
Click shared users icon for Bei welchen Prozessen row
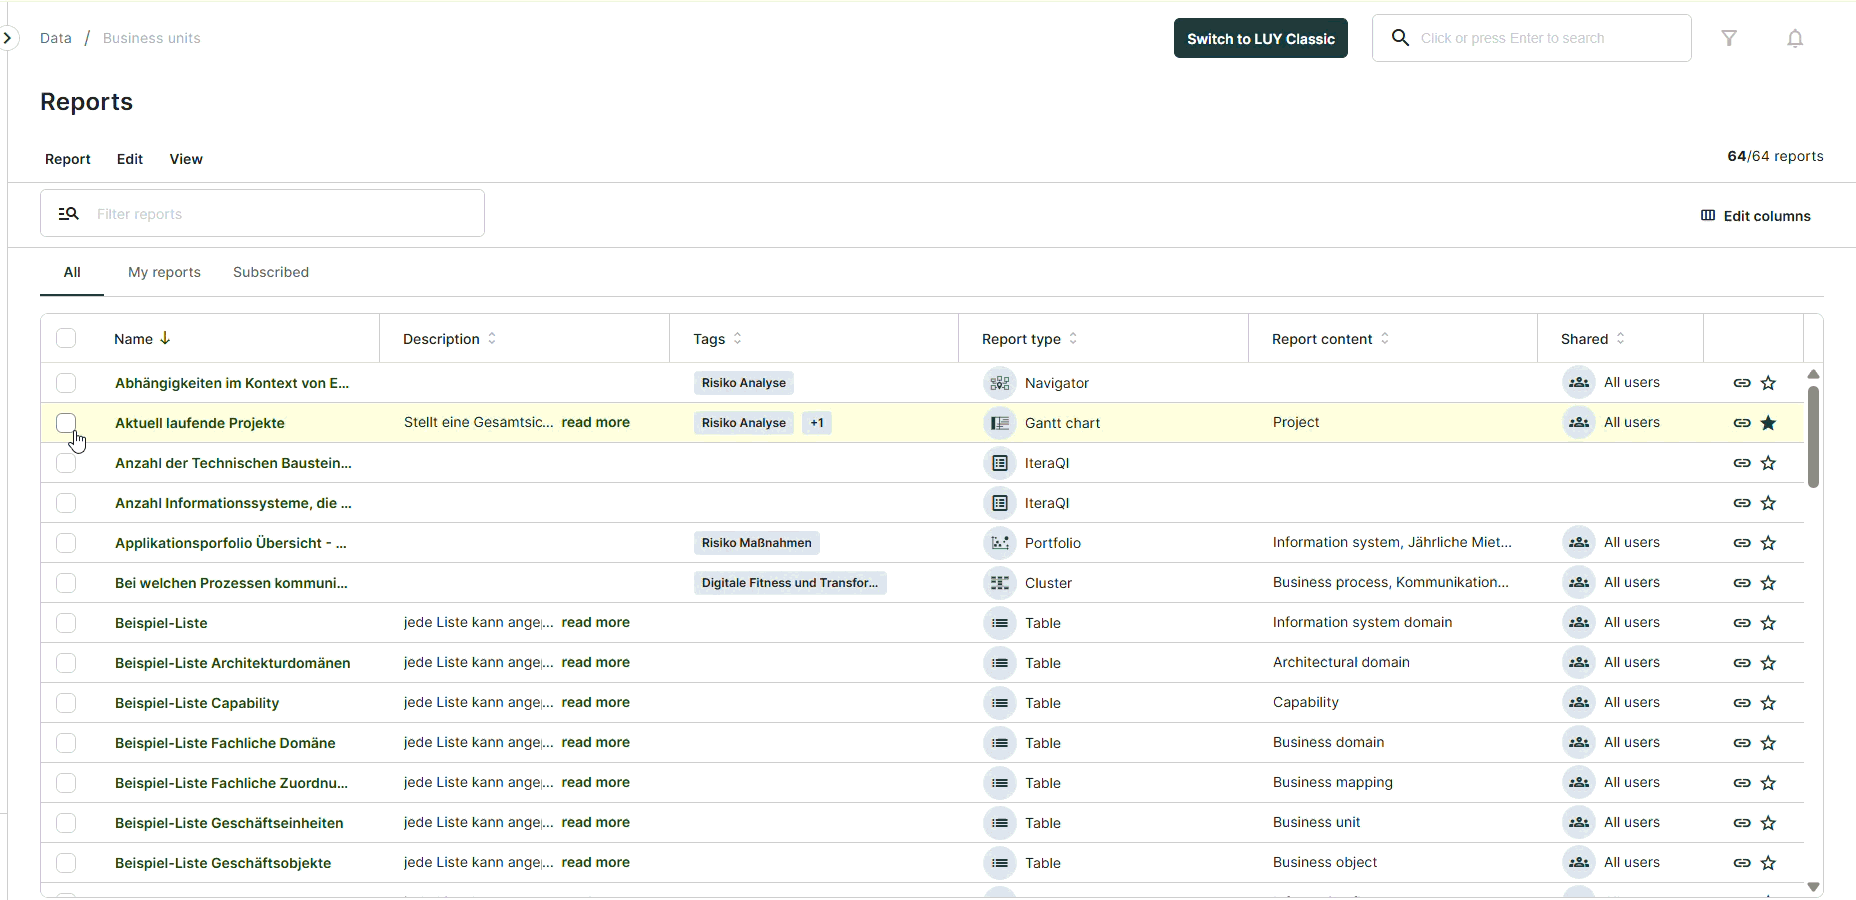click(x=1579, y=583)
